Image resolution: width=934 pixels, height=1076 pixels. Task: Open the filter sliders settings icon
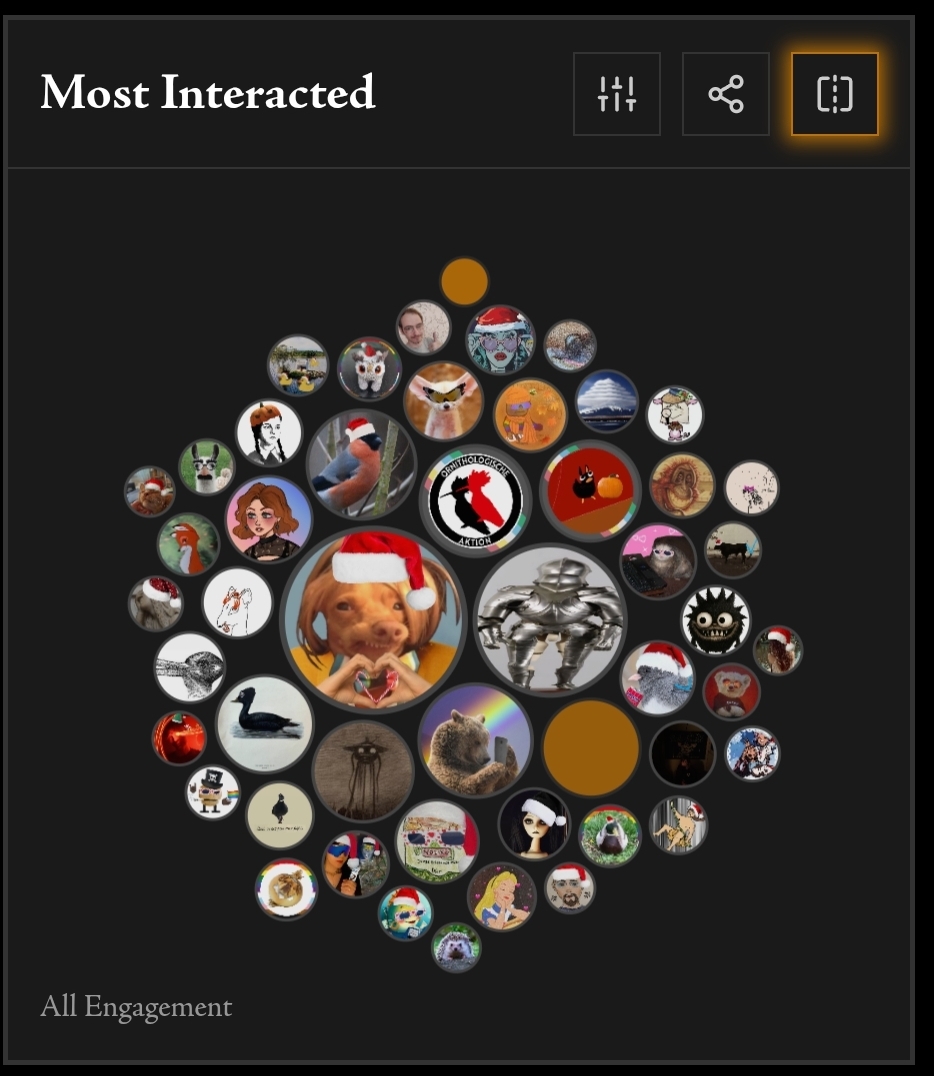616,94
